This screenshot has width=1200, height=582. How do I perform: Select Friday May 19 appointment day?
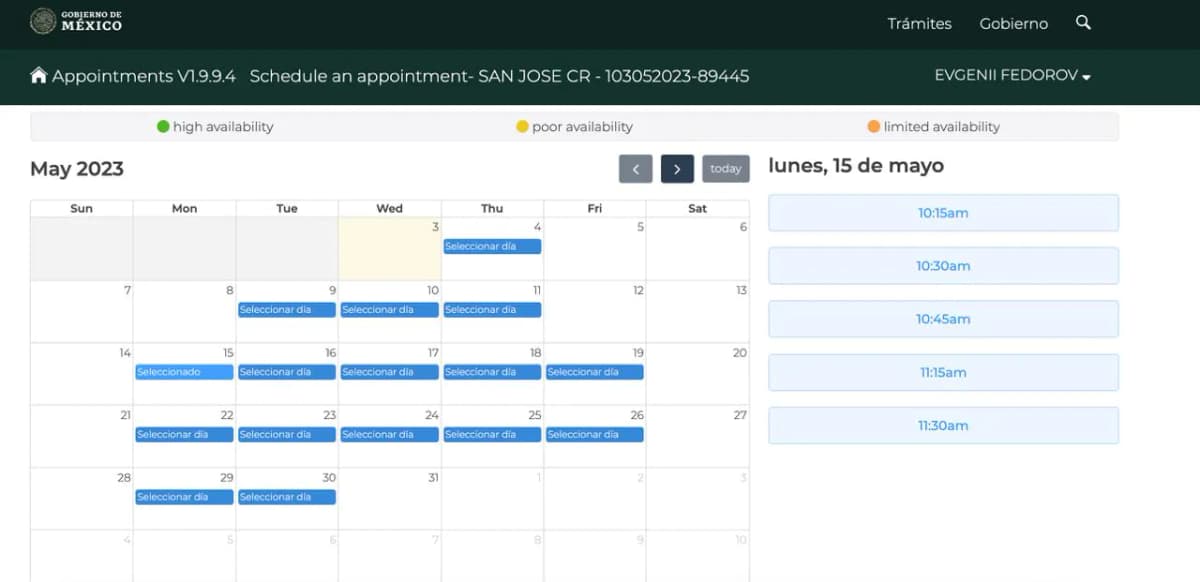click(x=595, y=372)
